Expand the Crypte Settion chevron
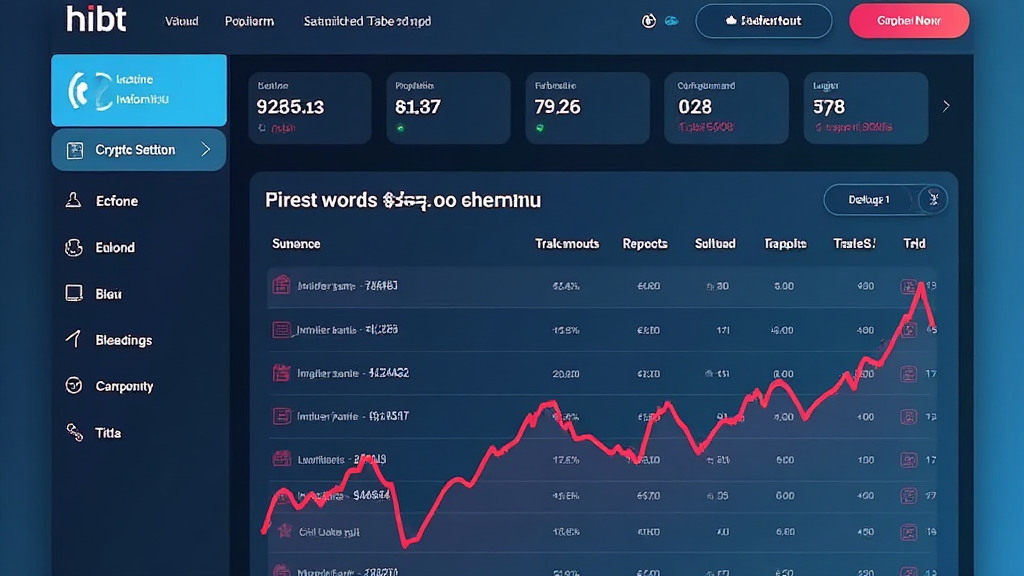The width and height of the screenshot is (1024, 576). pyautogui.click(x=206, y=150)
